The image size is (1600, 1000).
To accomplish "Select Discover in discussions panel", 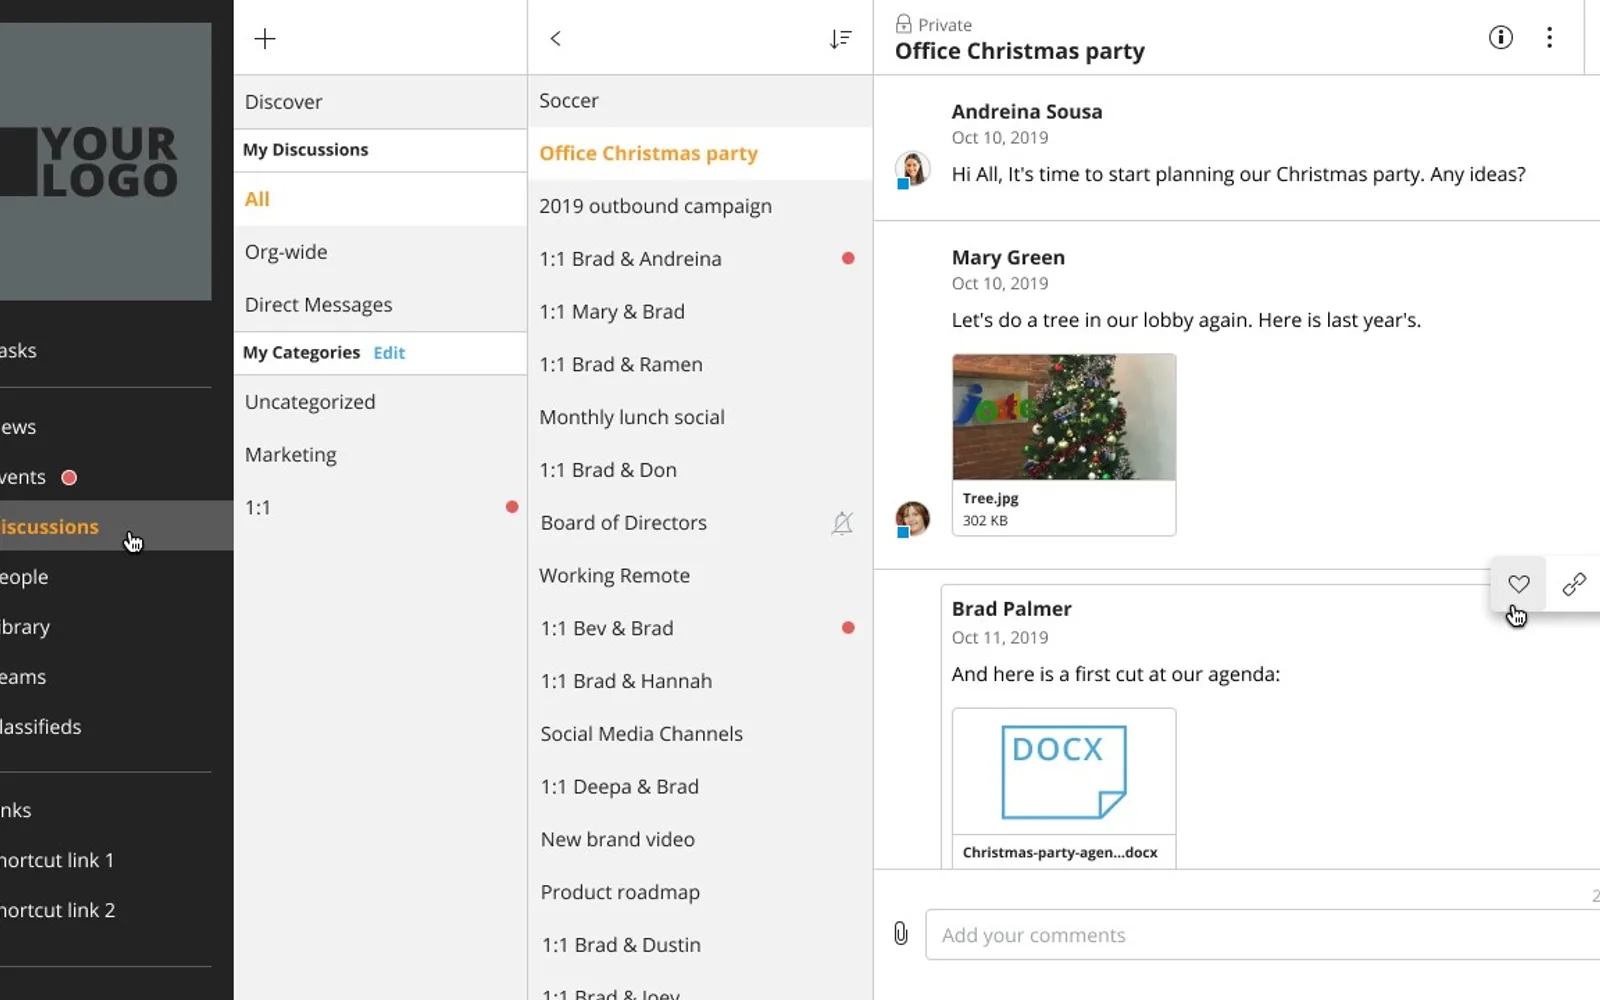I will [x=380, y=102].
